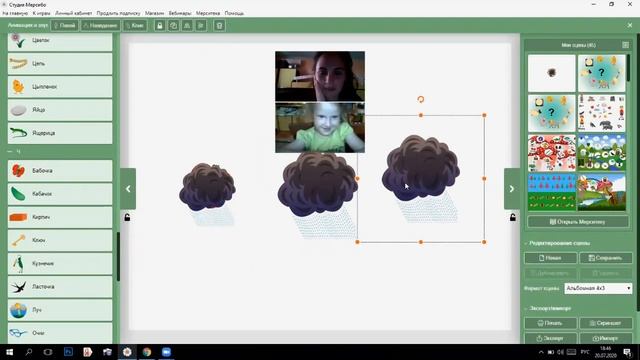Open the Мерситека menu
This screenshot has height=360, width=640.
point(208,13)
